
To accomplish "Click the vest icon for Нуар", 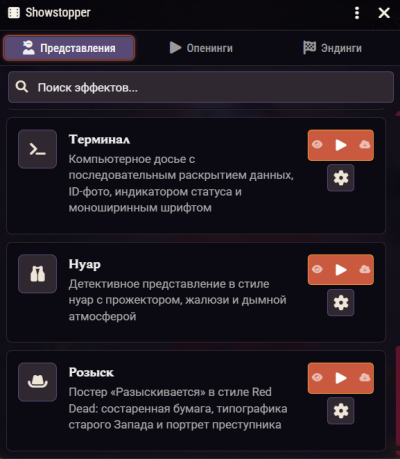I will click(38, 274).
